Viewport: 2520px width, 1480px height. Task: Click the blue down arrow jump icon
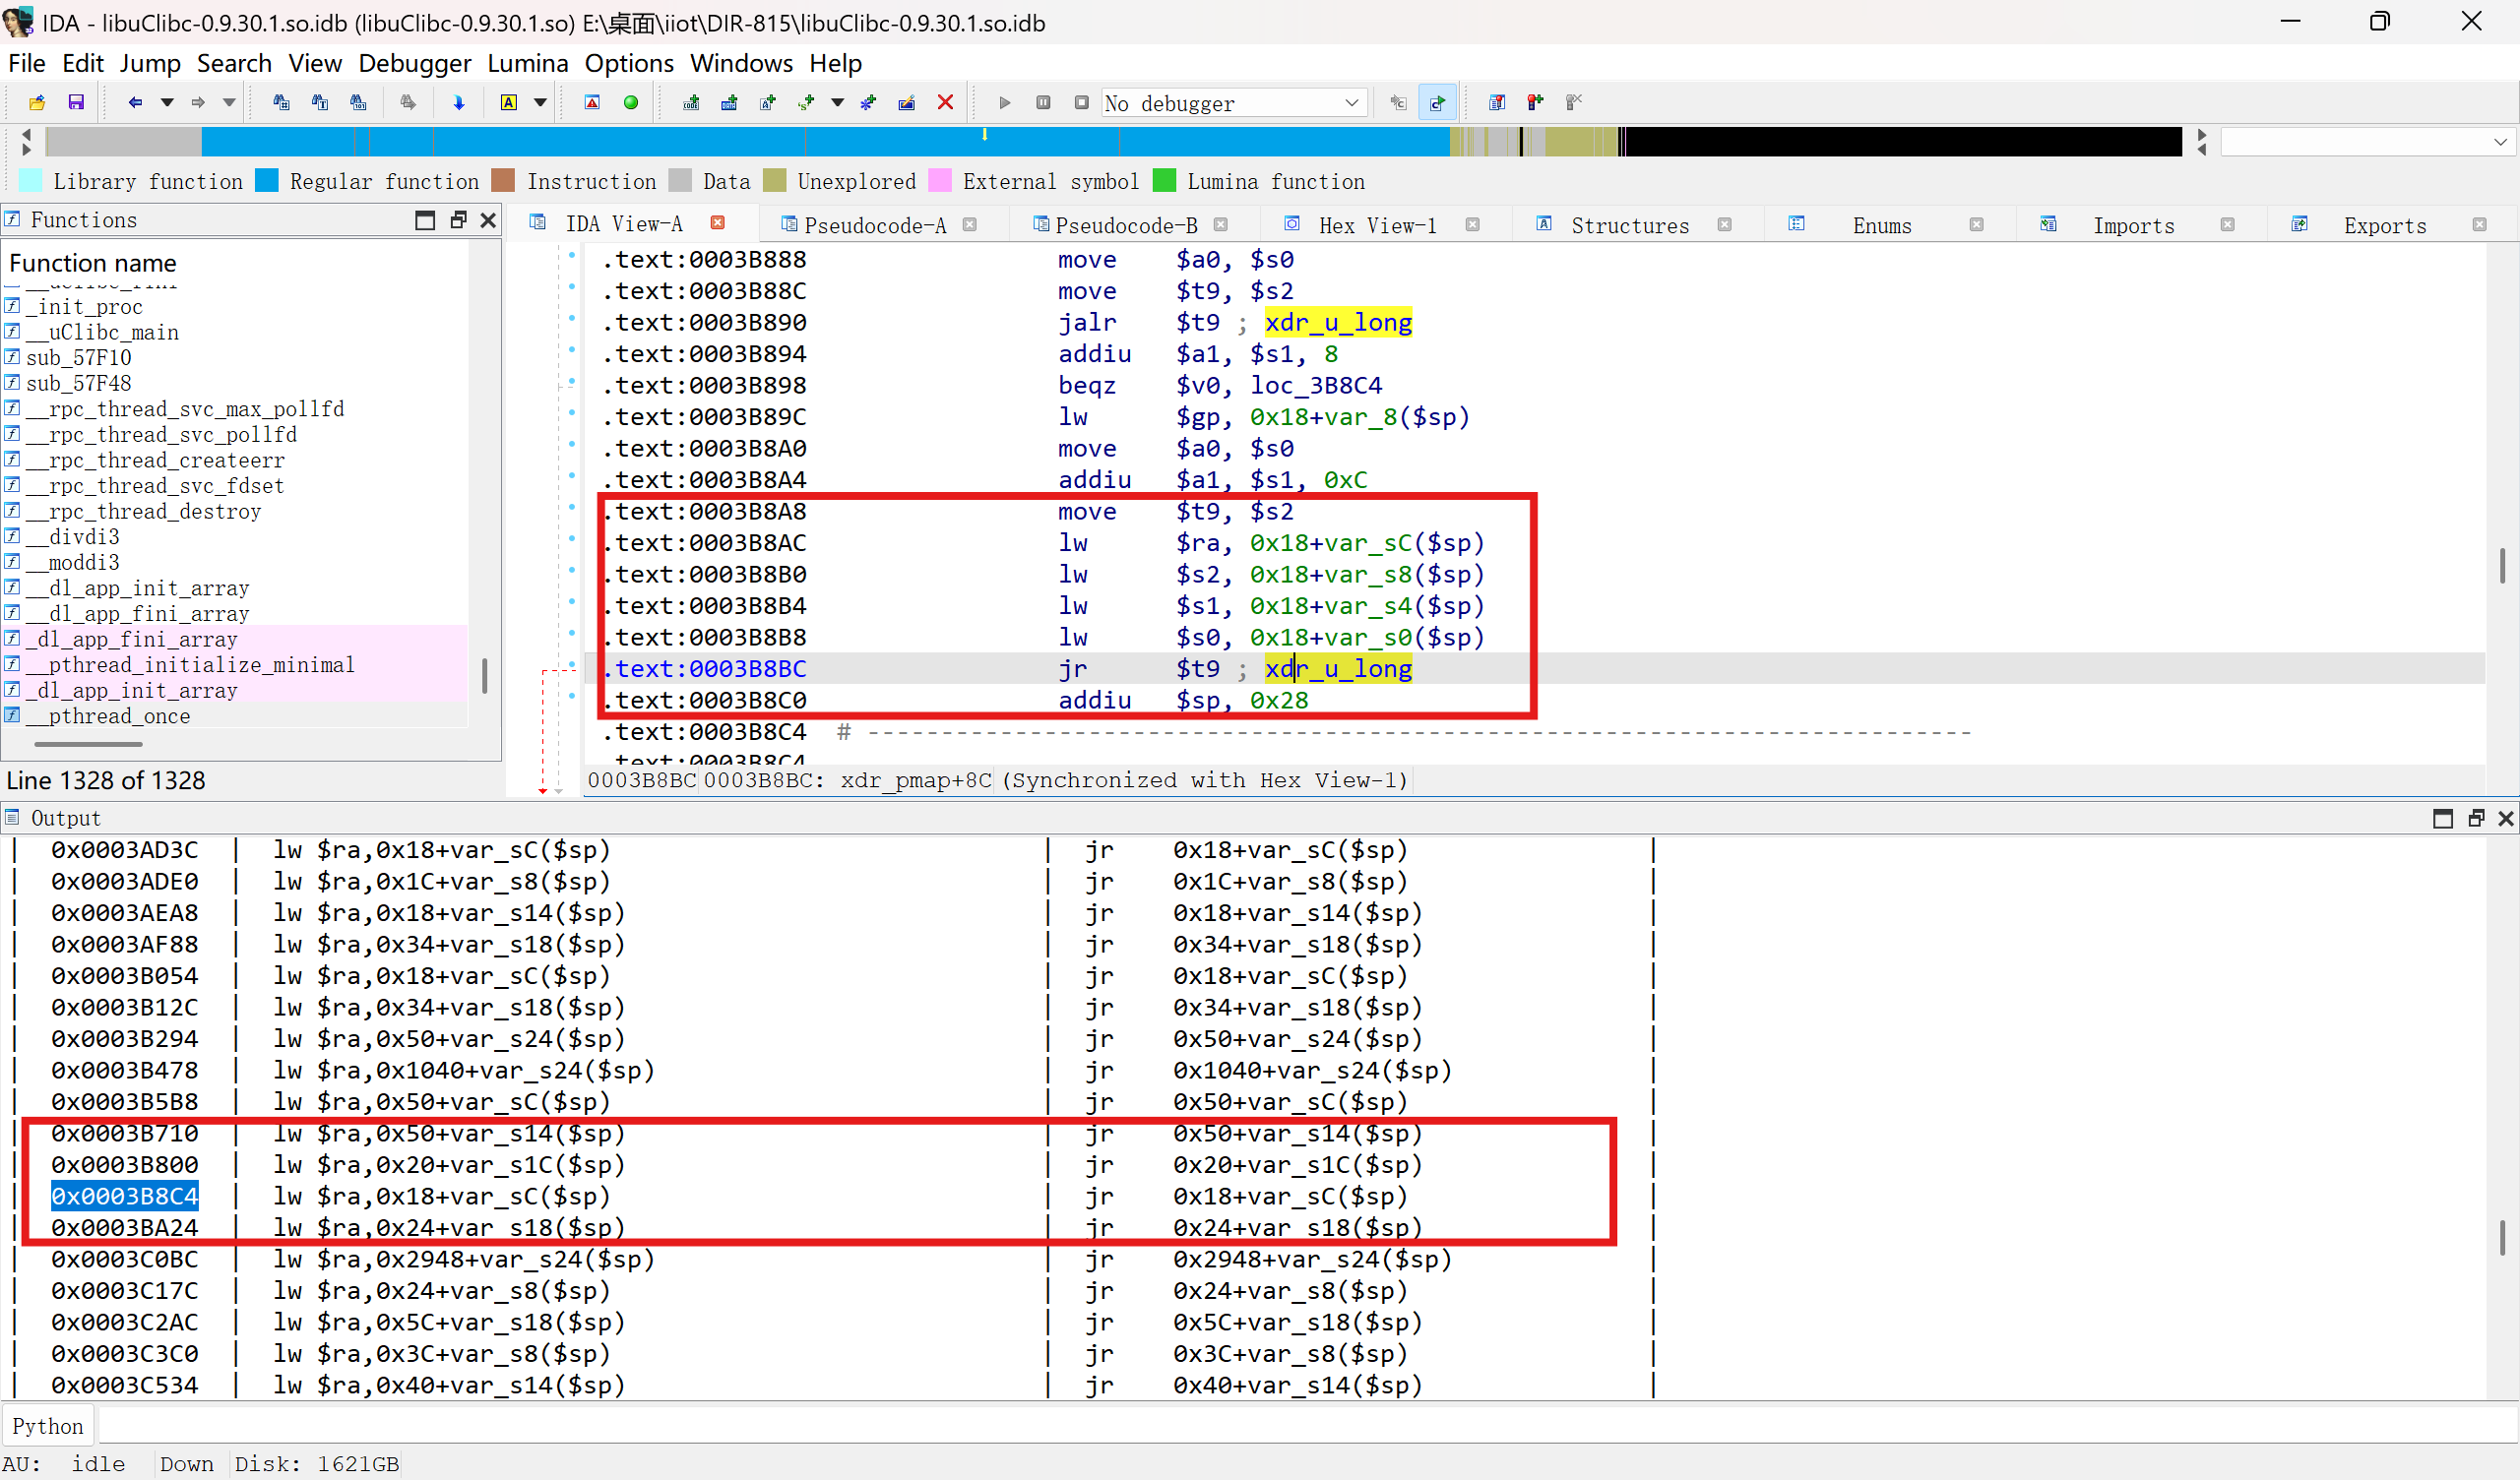point(459,103)
